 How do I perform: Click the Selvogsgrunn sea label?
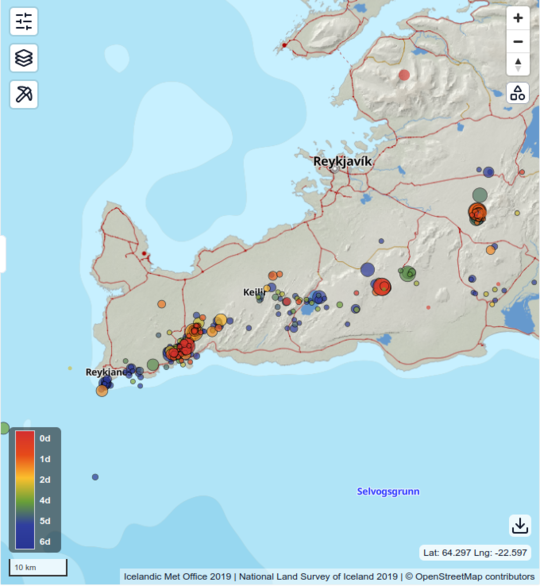coord(388,491)
